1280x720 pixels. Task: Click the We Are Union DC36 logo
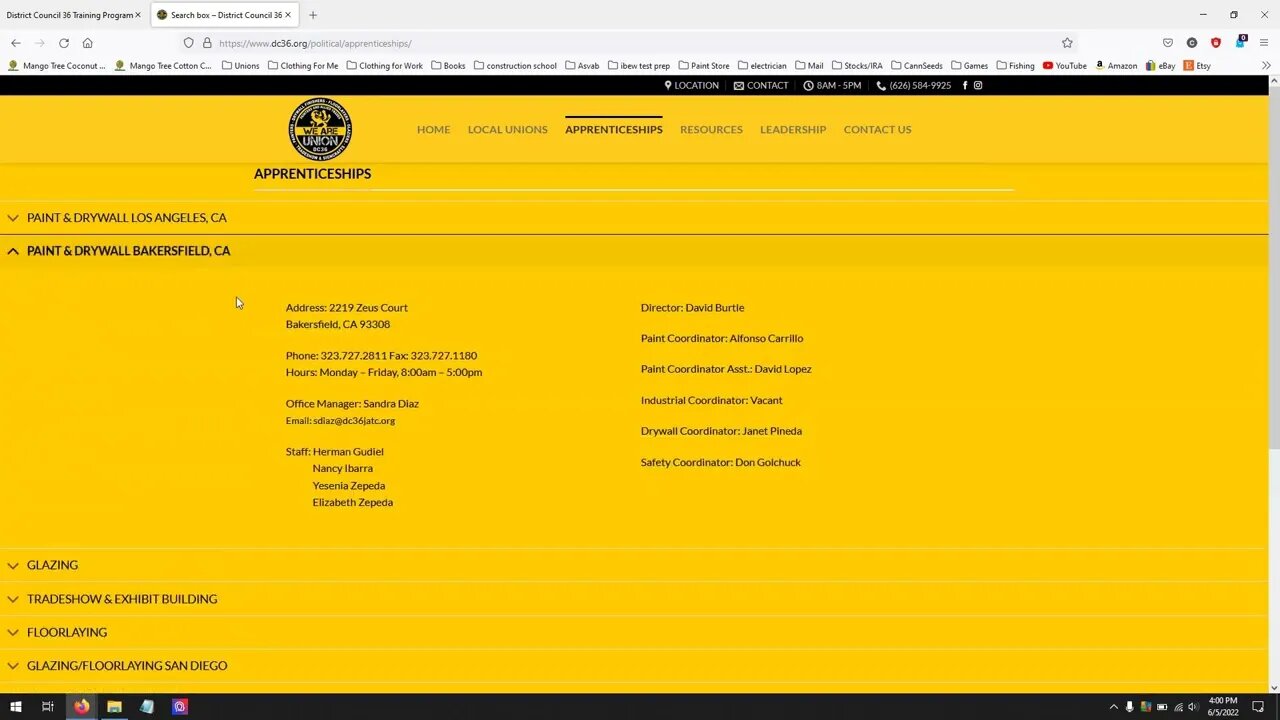tap(320, 129)
